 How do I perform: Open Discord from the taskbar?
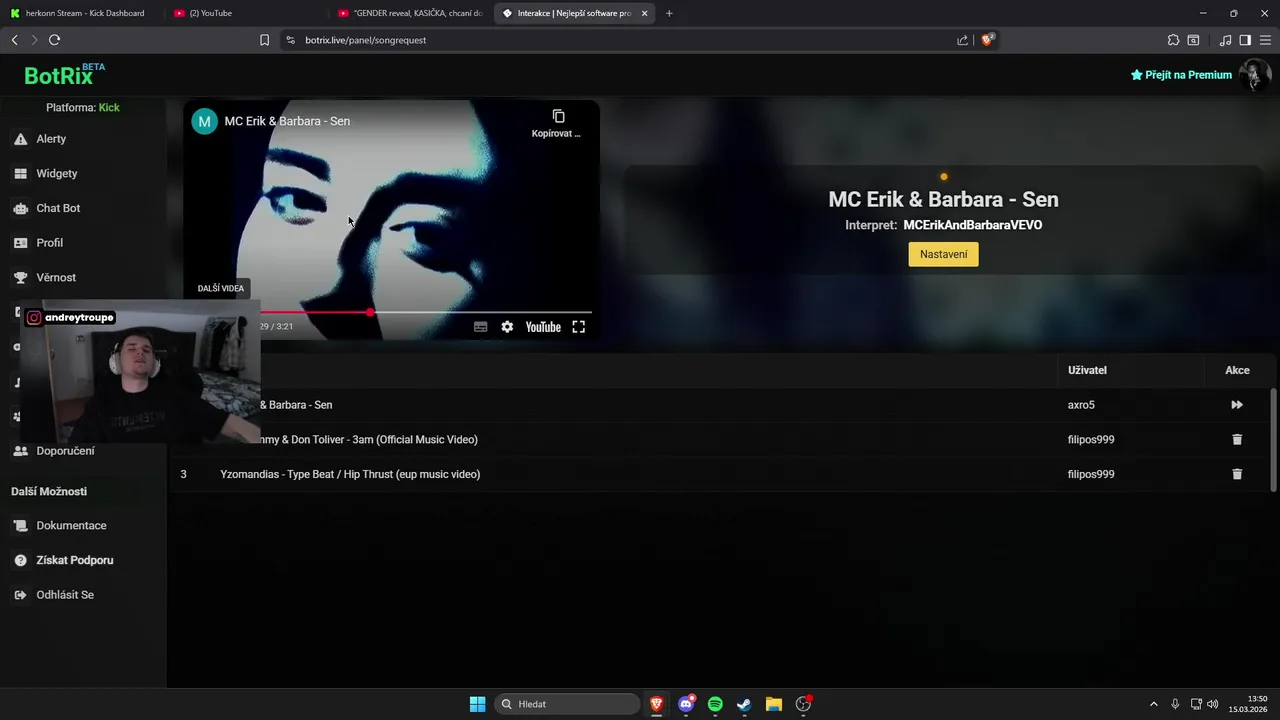[x=686, y=704]
